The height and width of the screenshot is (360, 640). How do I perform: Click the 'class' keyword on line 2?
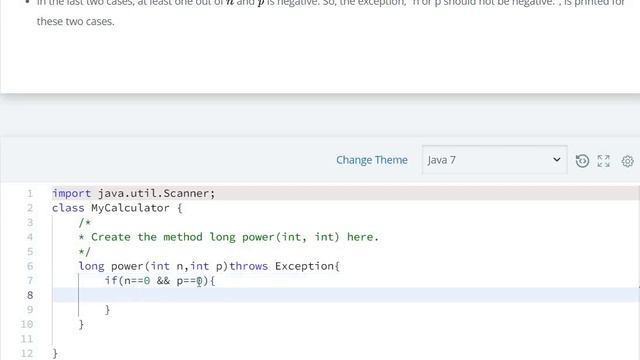(68, 208)
